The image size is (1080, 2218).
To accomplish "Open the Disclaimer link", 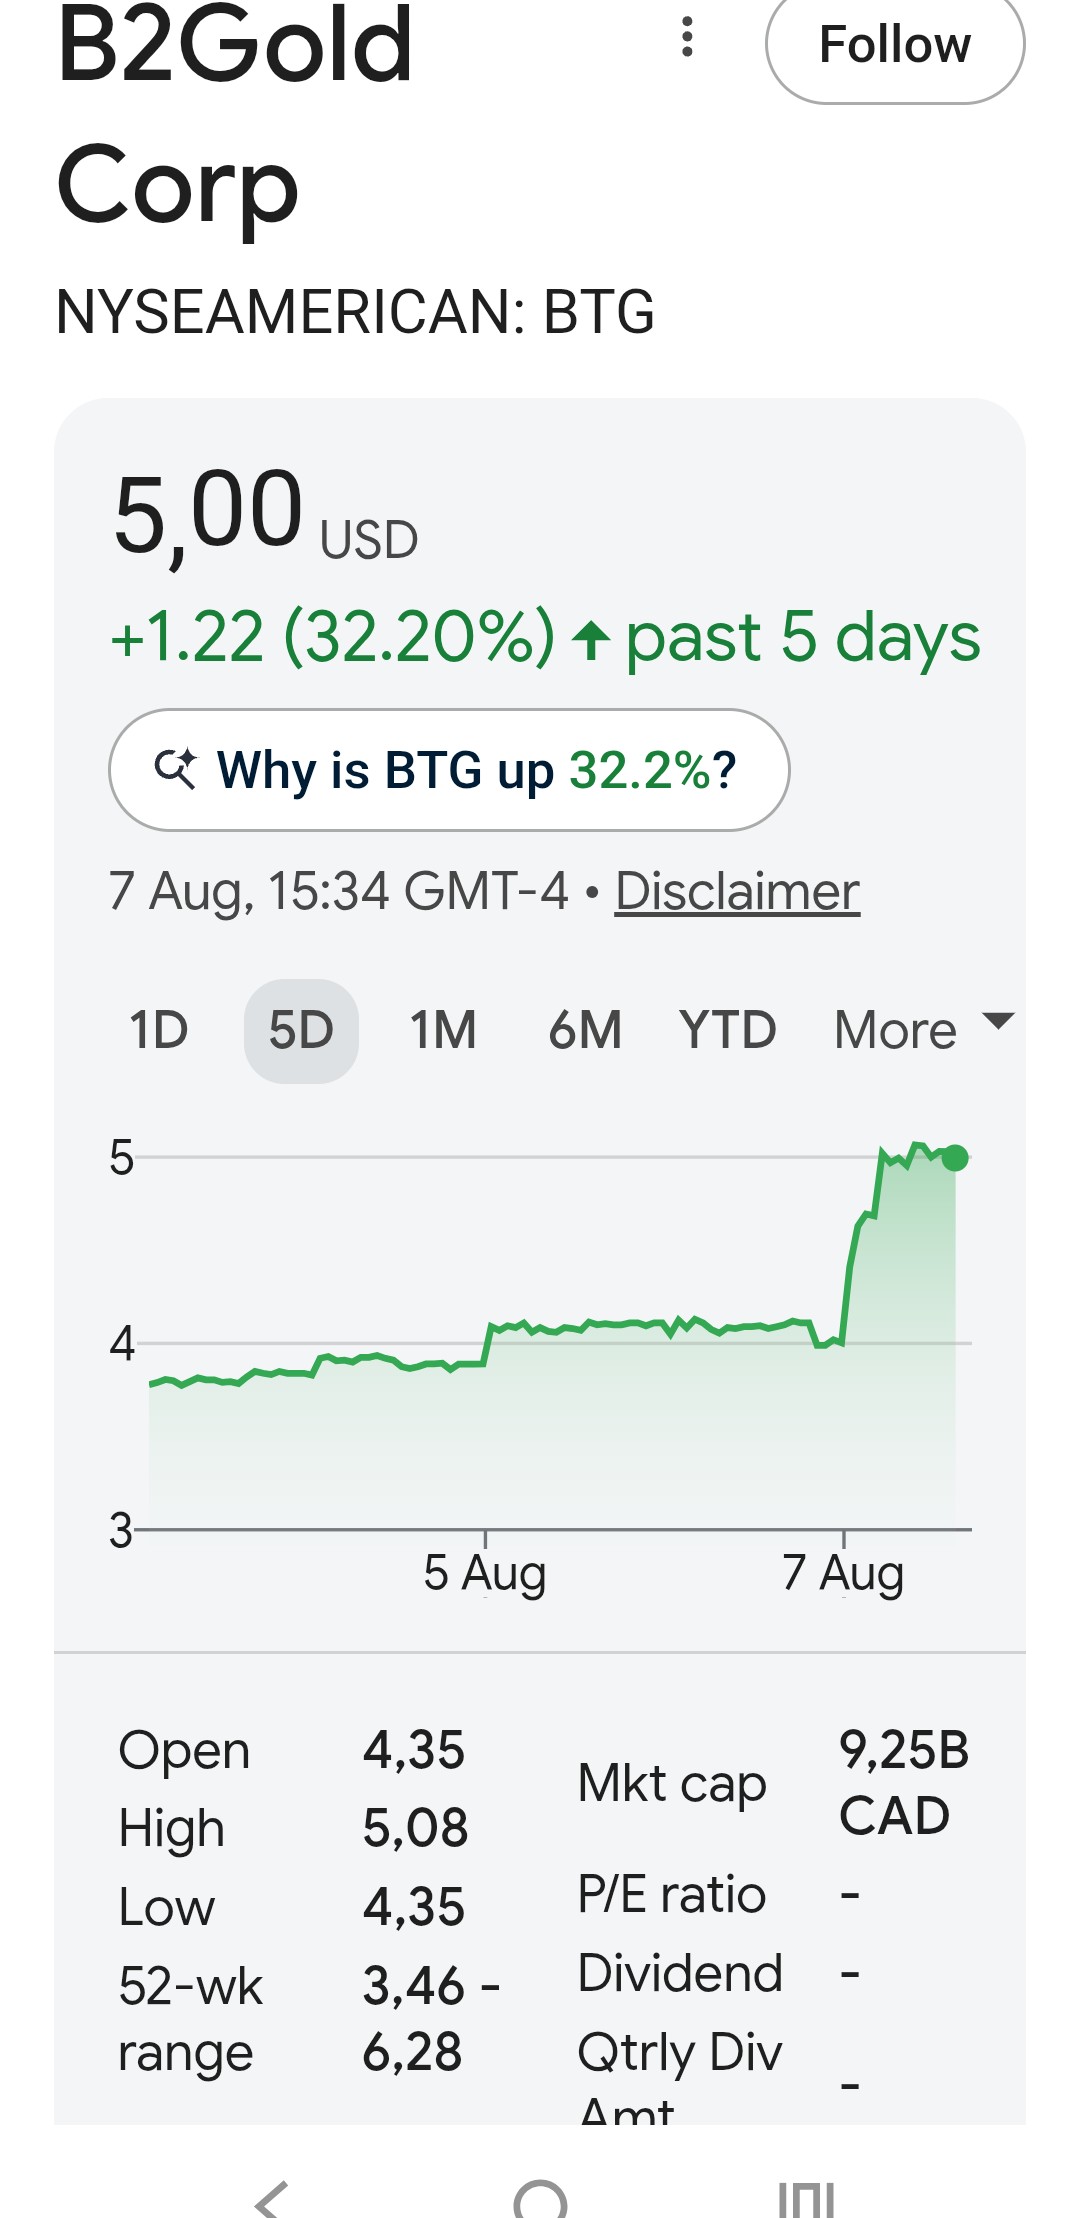I will (737, 890).
